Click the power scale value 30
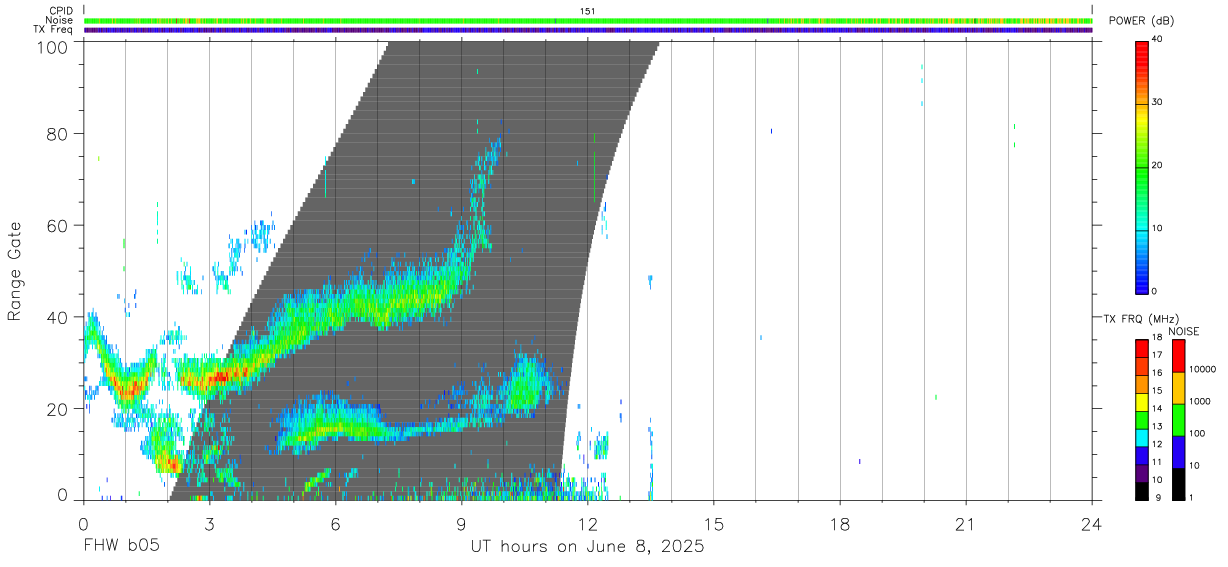Screen dimensions: 1228x567 click(x=1158, y=102)
